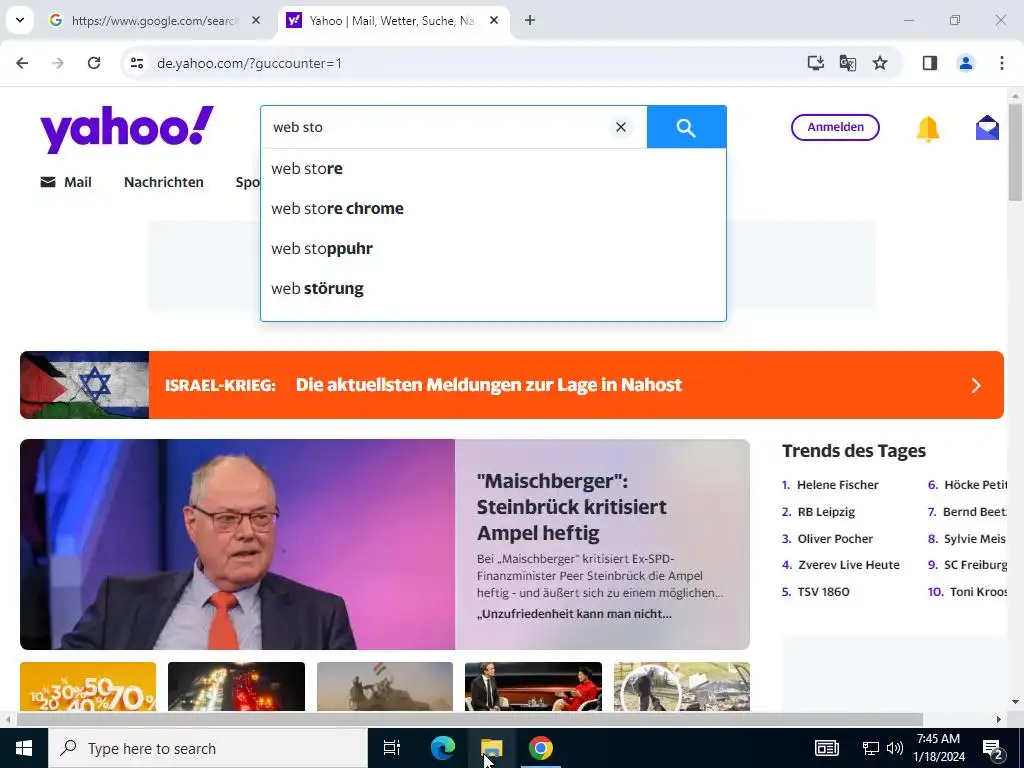The width and height of the screenshot is (1024, 768).
Task: Reload the page
Action: click(x=94, y=63)
